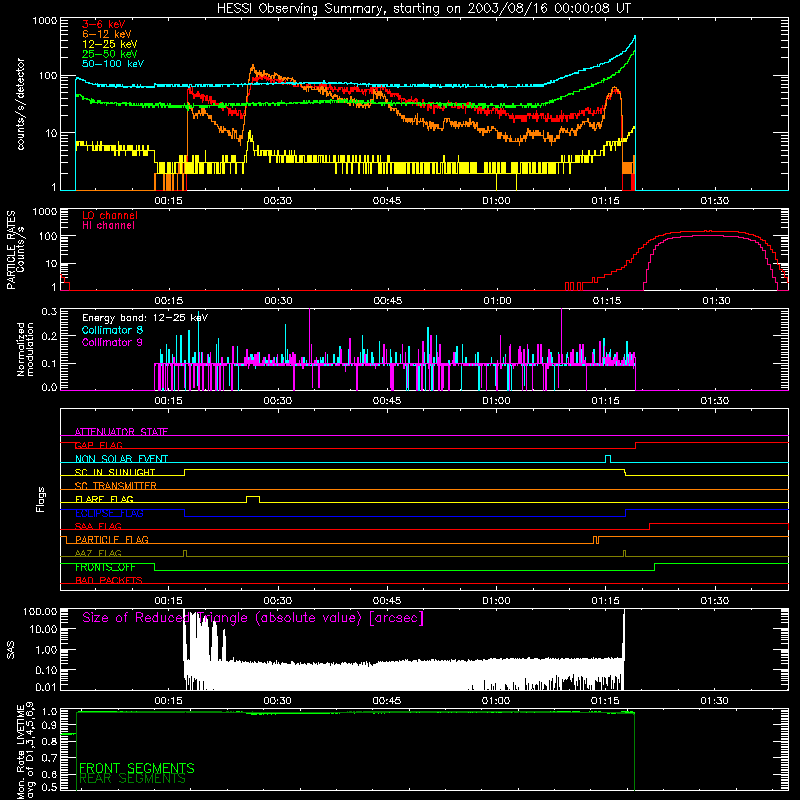Click the 6-12 keV flare peak near 00:27
800x800 pixels.
252,66
